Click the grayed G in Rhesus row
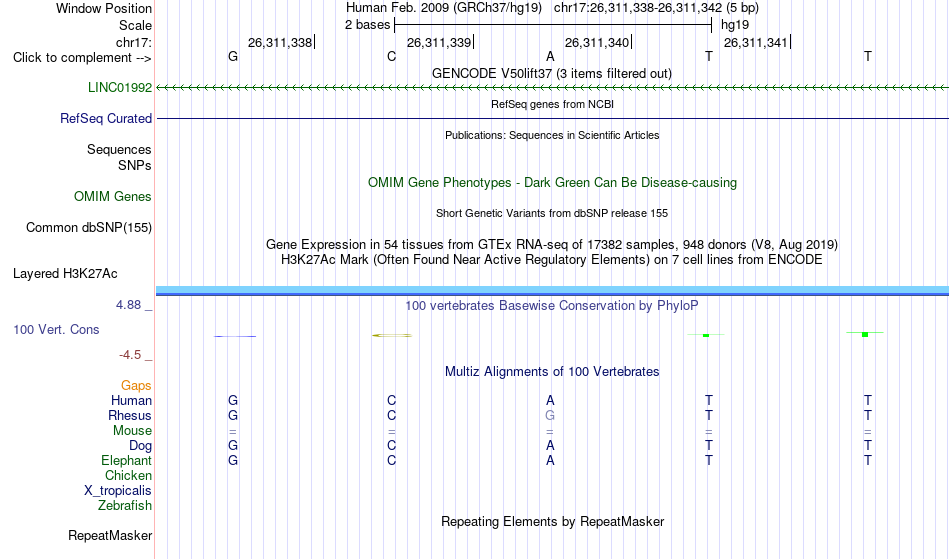The height and width of the screenshot is (559, 950). pos(550,416)
